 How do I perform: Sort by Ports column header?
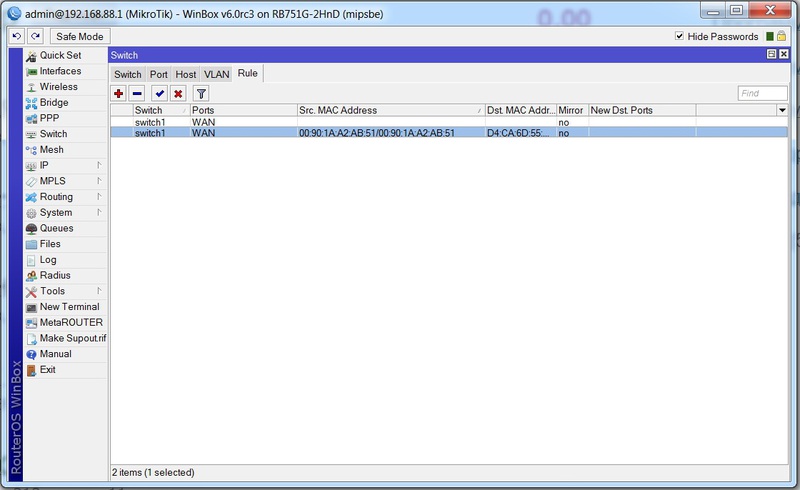click(x=243, y=110)
